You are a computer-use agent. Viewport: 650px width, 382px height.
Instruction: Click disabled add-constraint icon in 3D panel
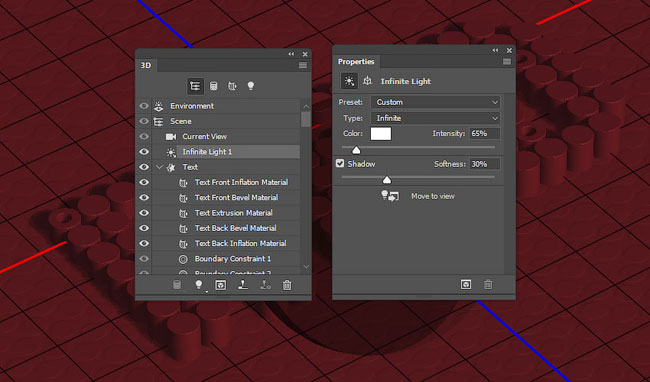click(265, 285)
